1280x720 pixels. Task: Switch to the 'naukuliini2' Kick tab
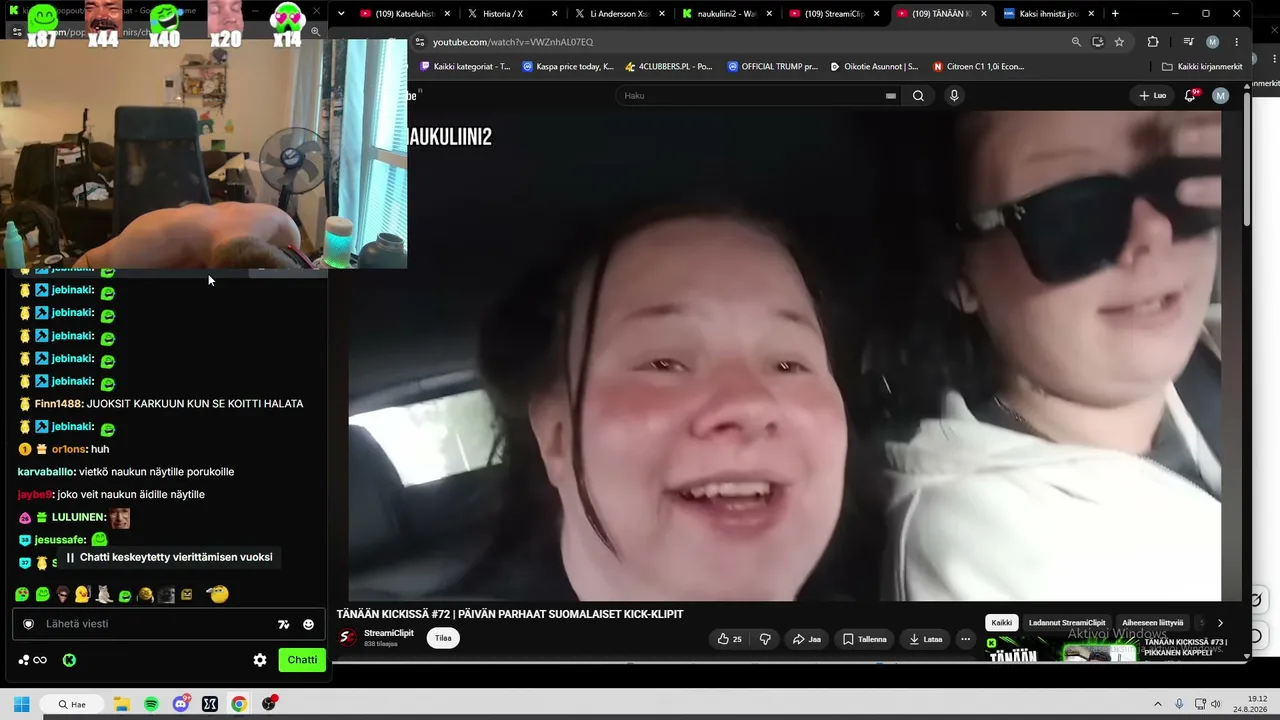(727, 14)
